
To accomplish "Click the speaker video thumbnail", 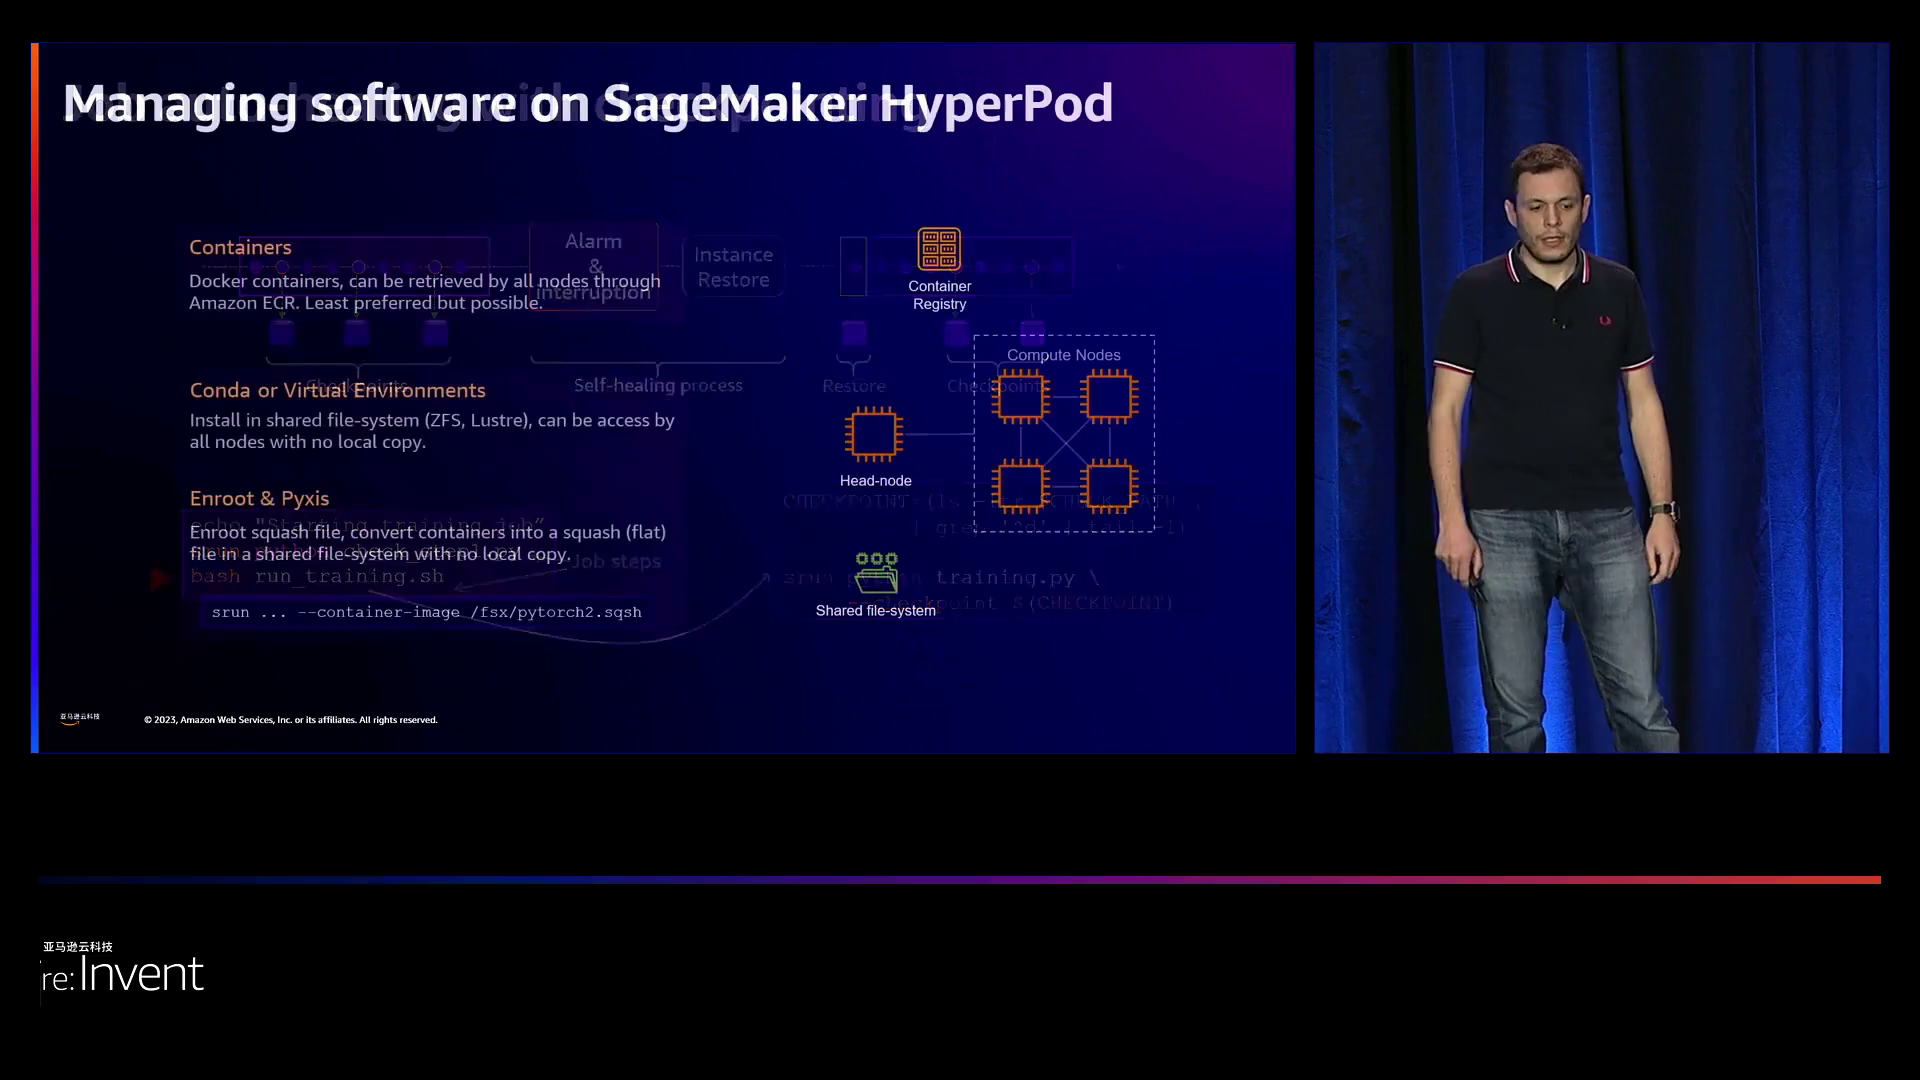I will tap(1600, 397).
